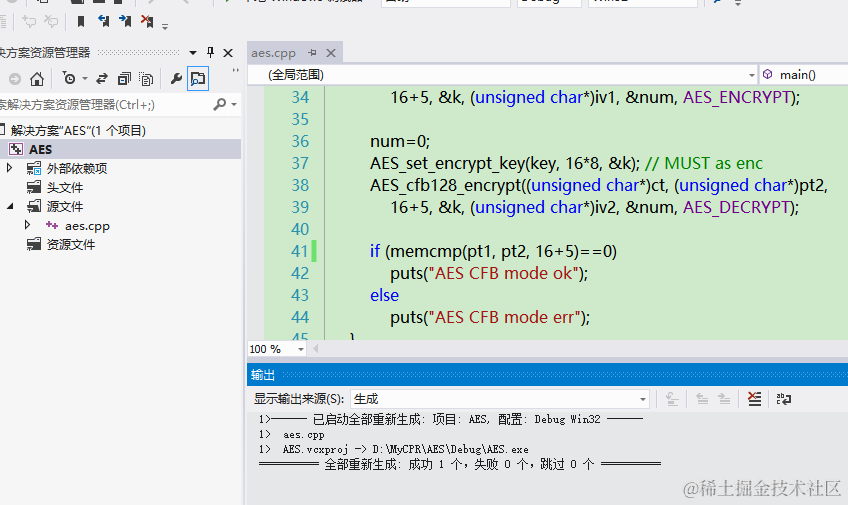Open pending changes filter icon
The width and height of the screenshot is (848, 505).
click(69, 78)
